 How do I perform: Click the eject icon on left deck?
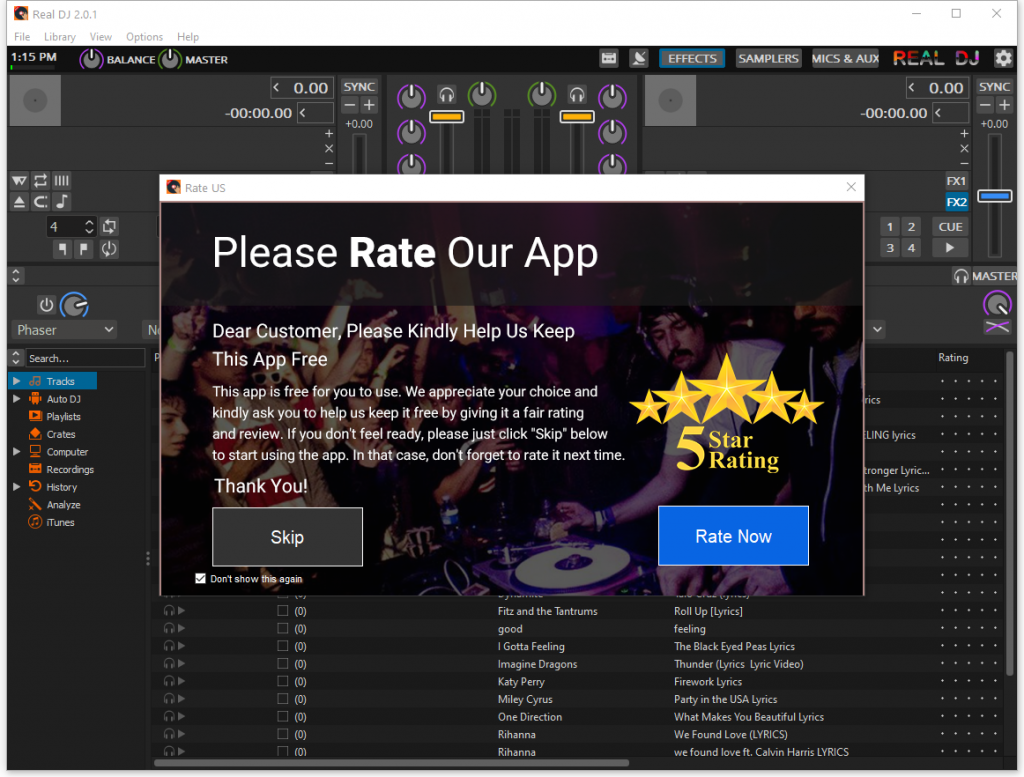coord(20,202)
